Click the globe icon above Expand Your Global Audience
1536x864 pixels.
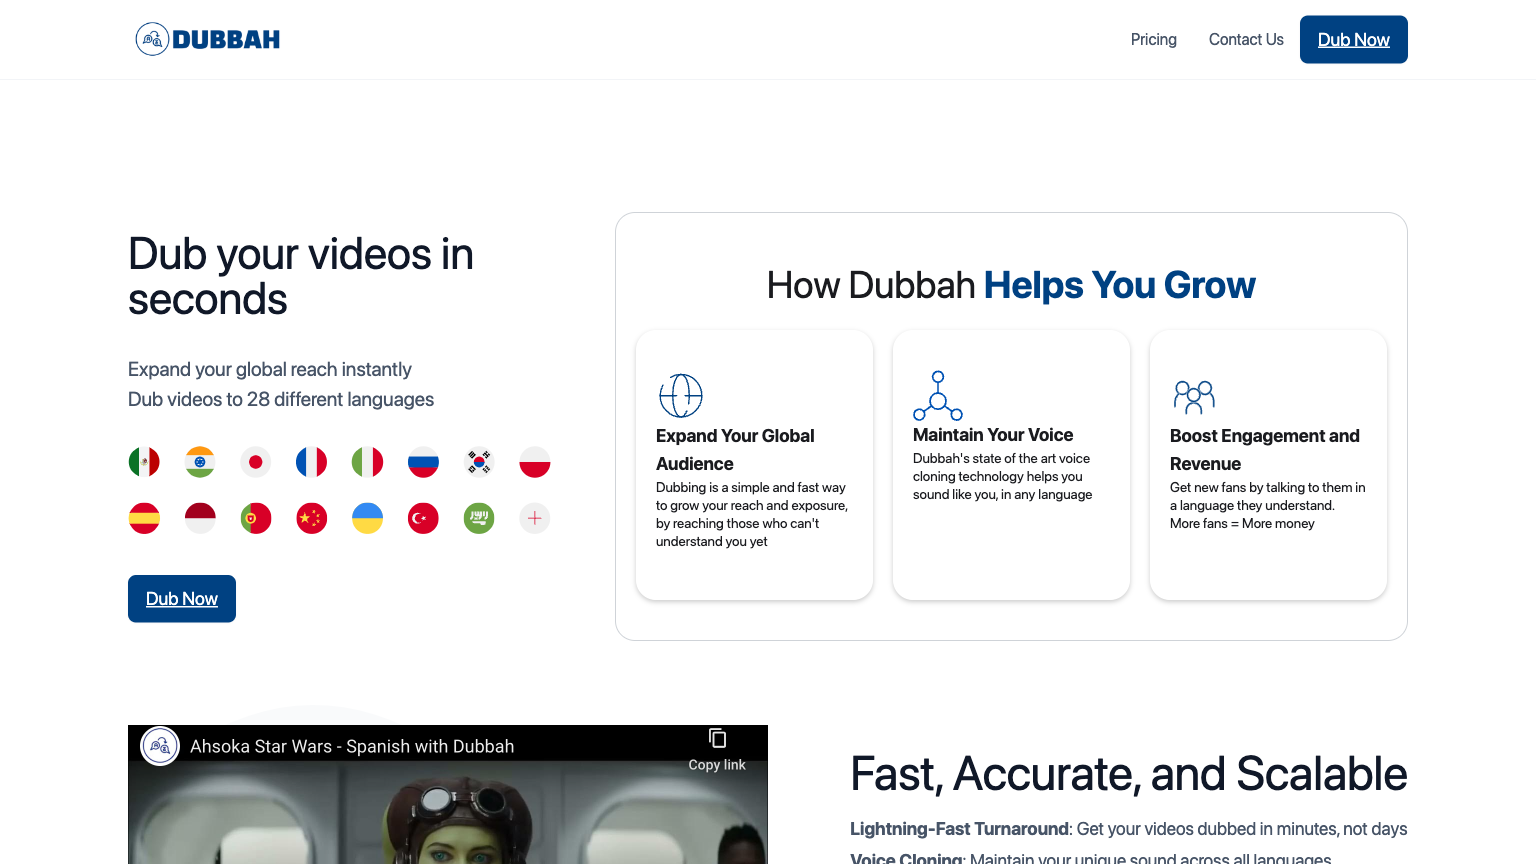pos(681,395)
